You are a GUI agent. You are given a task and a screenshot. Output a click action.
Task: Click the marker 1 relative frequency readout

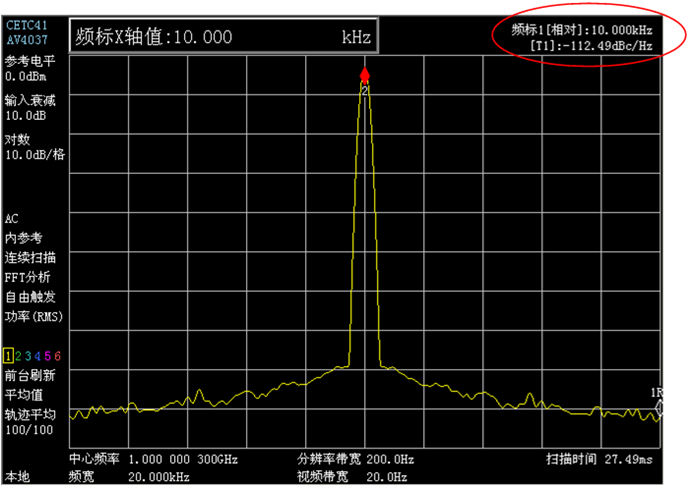(x=586, y=31)
